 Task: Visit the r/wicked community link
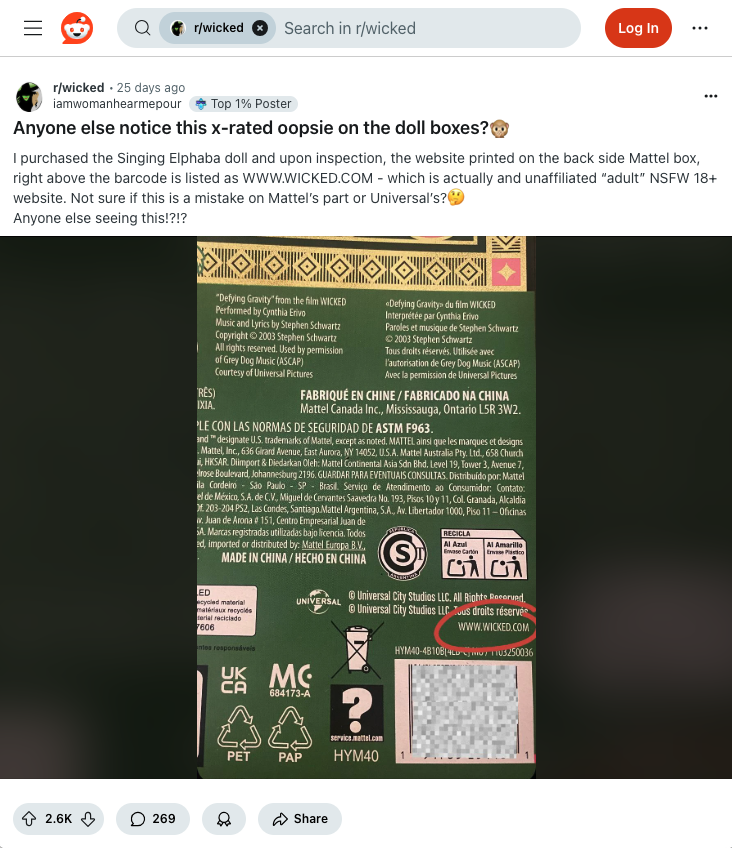tap(78, 88)
